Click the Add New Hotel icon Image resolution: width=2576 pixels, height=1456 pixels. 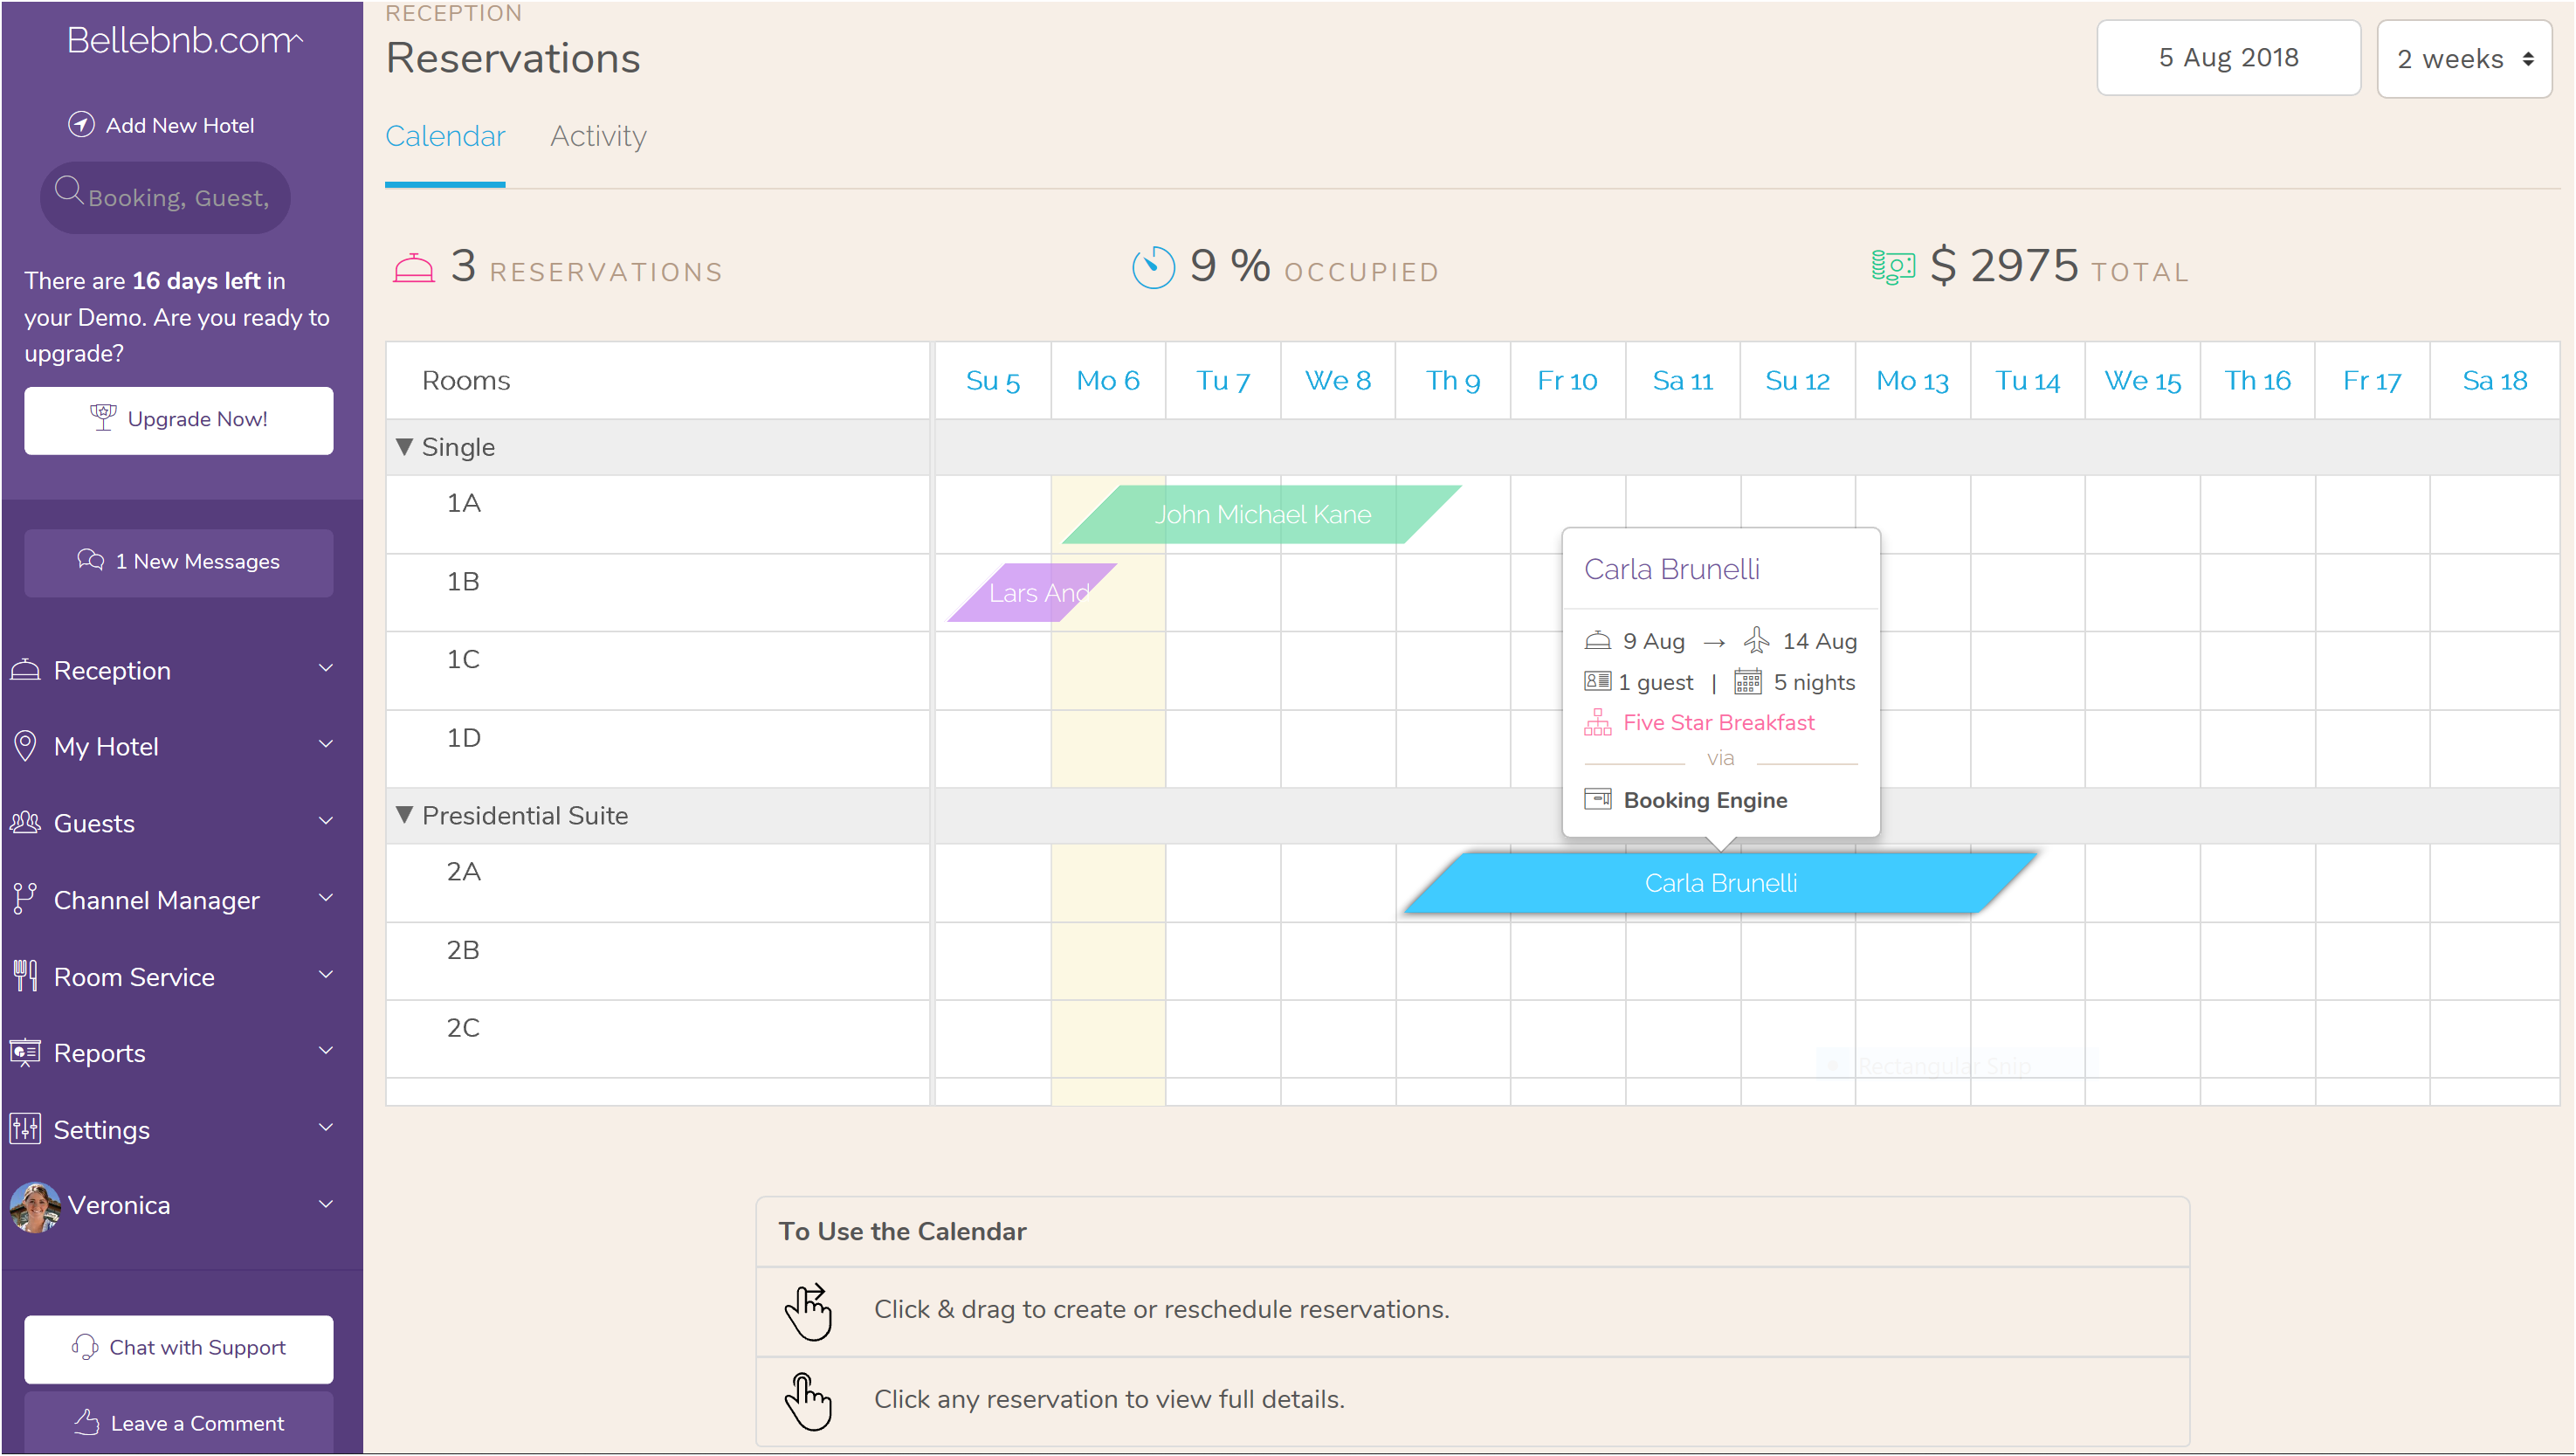click(x=81, y=124)
